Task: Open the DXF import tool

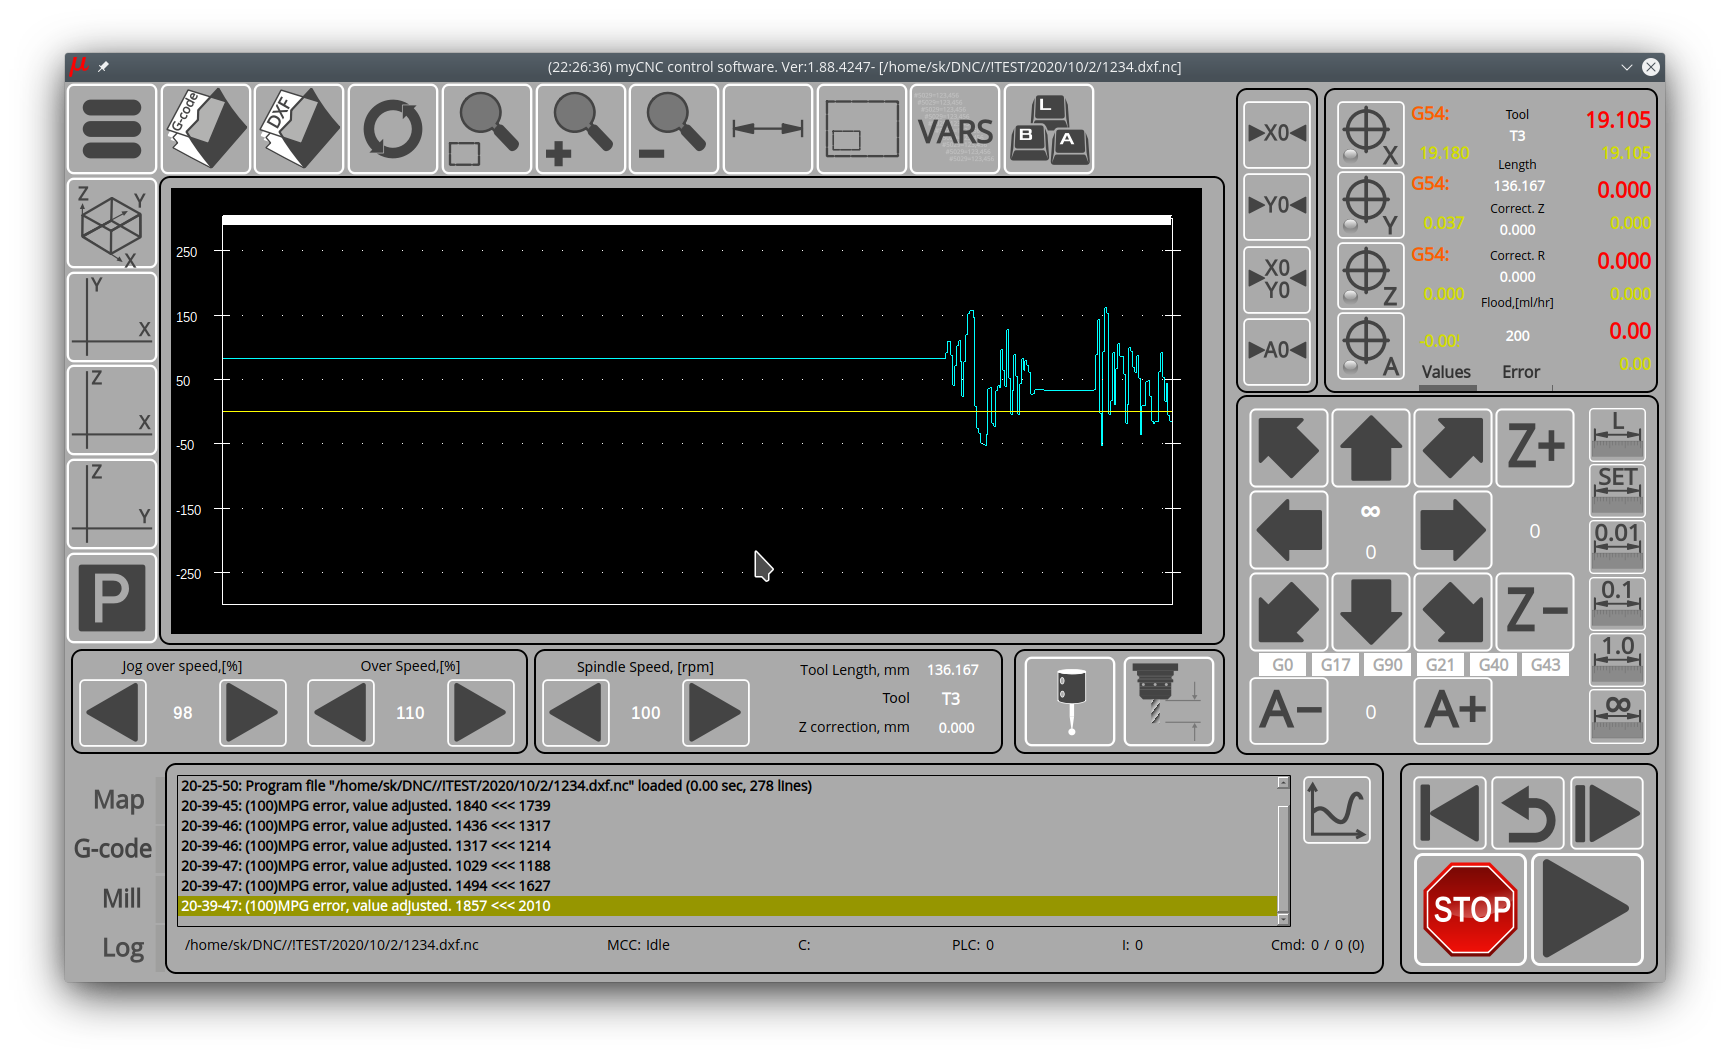Action: [299, 129]
